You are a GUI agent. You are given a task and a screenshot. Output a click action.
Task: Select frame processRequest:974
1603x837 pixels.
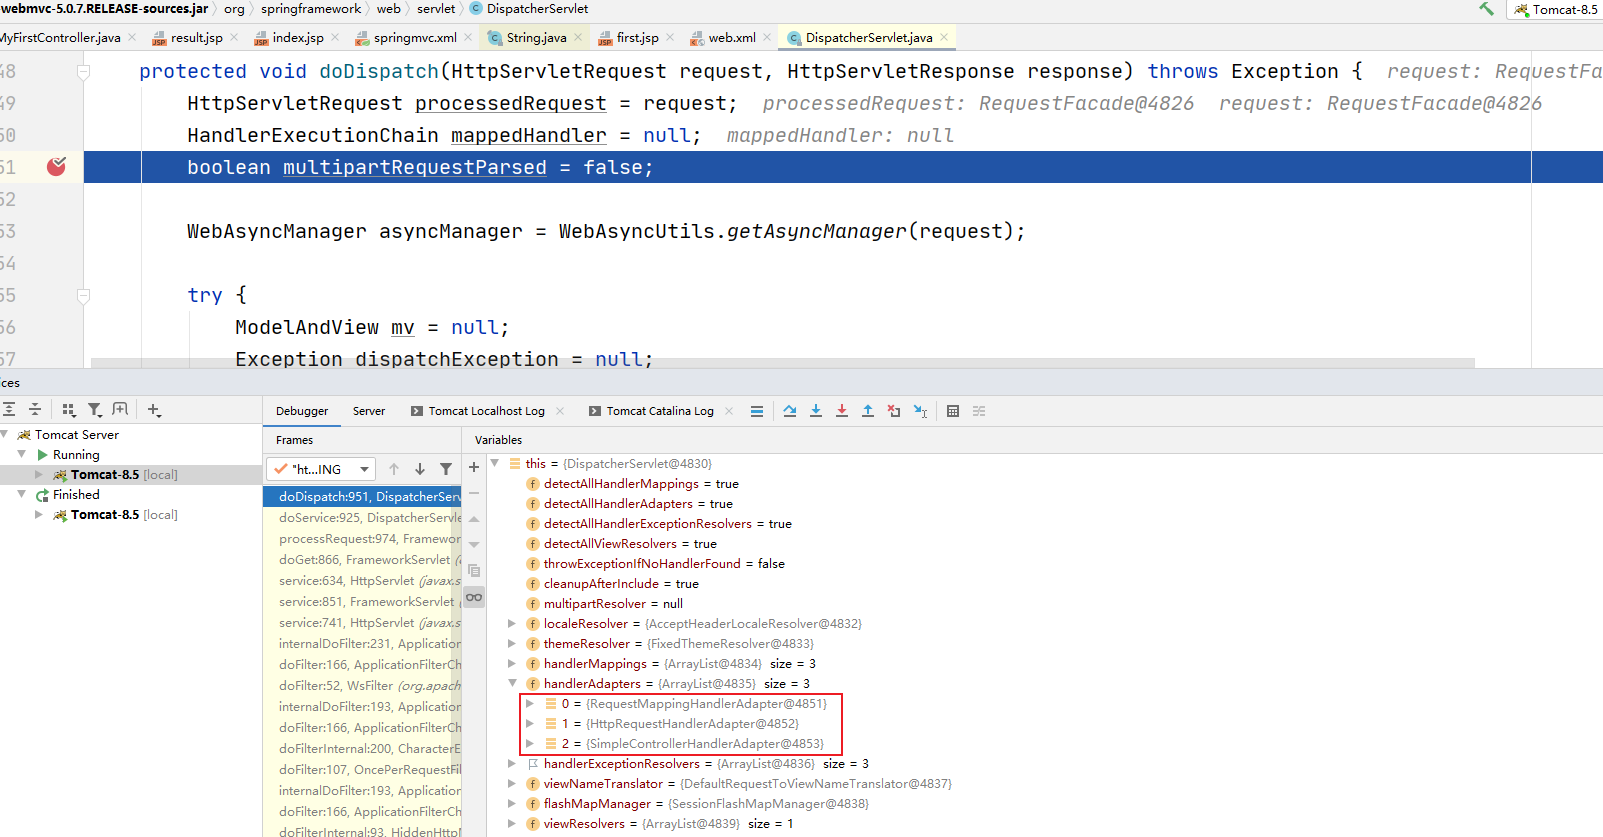point(362,539)
